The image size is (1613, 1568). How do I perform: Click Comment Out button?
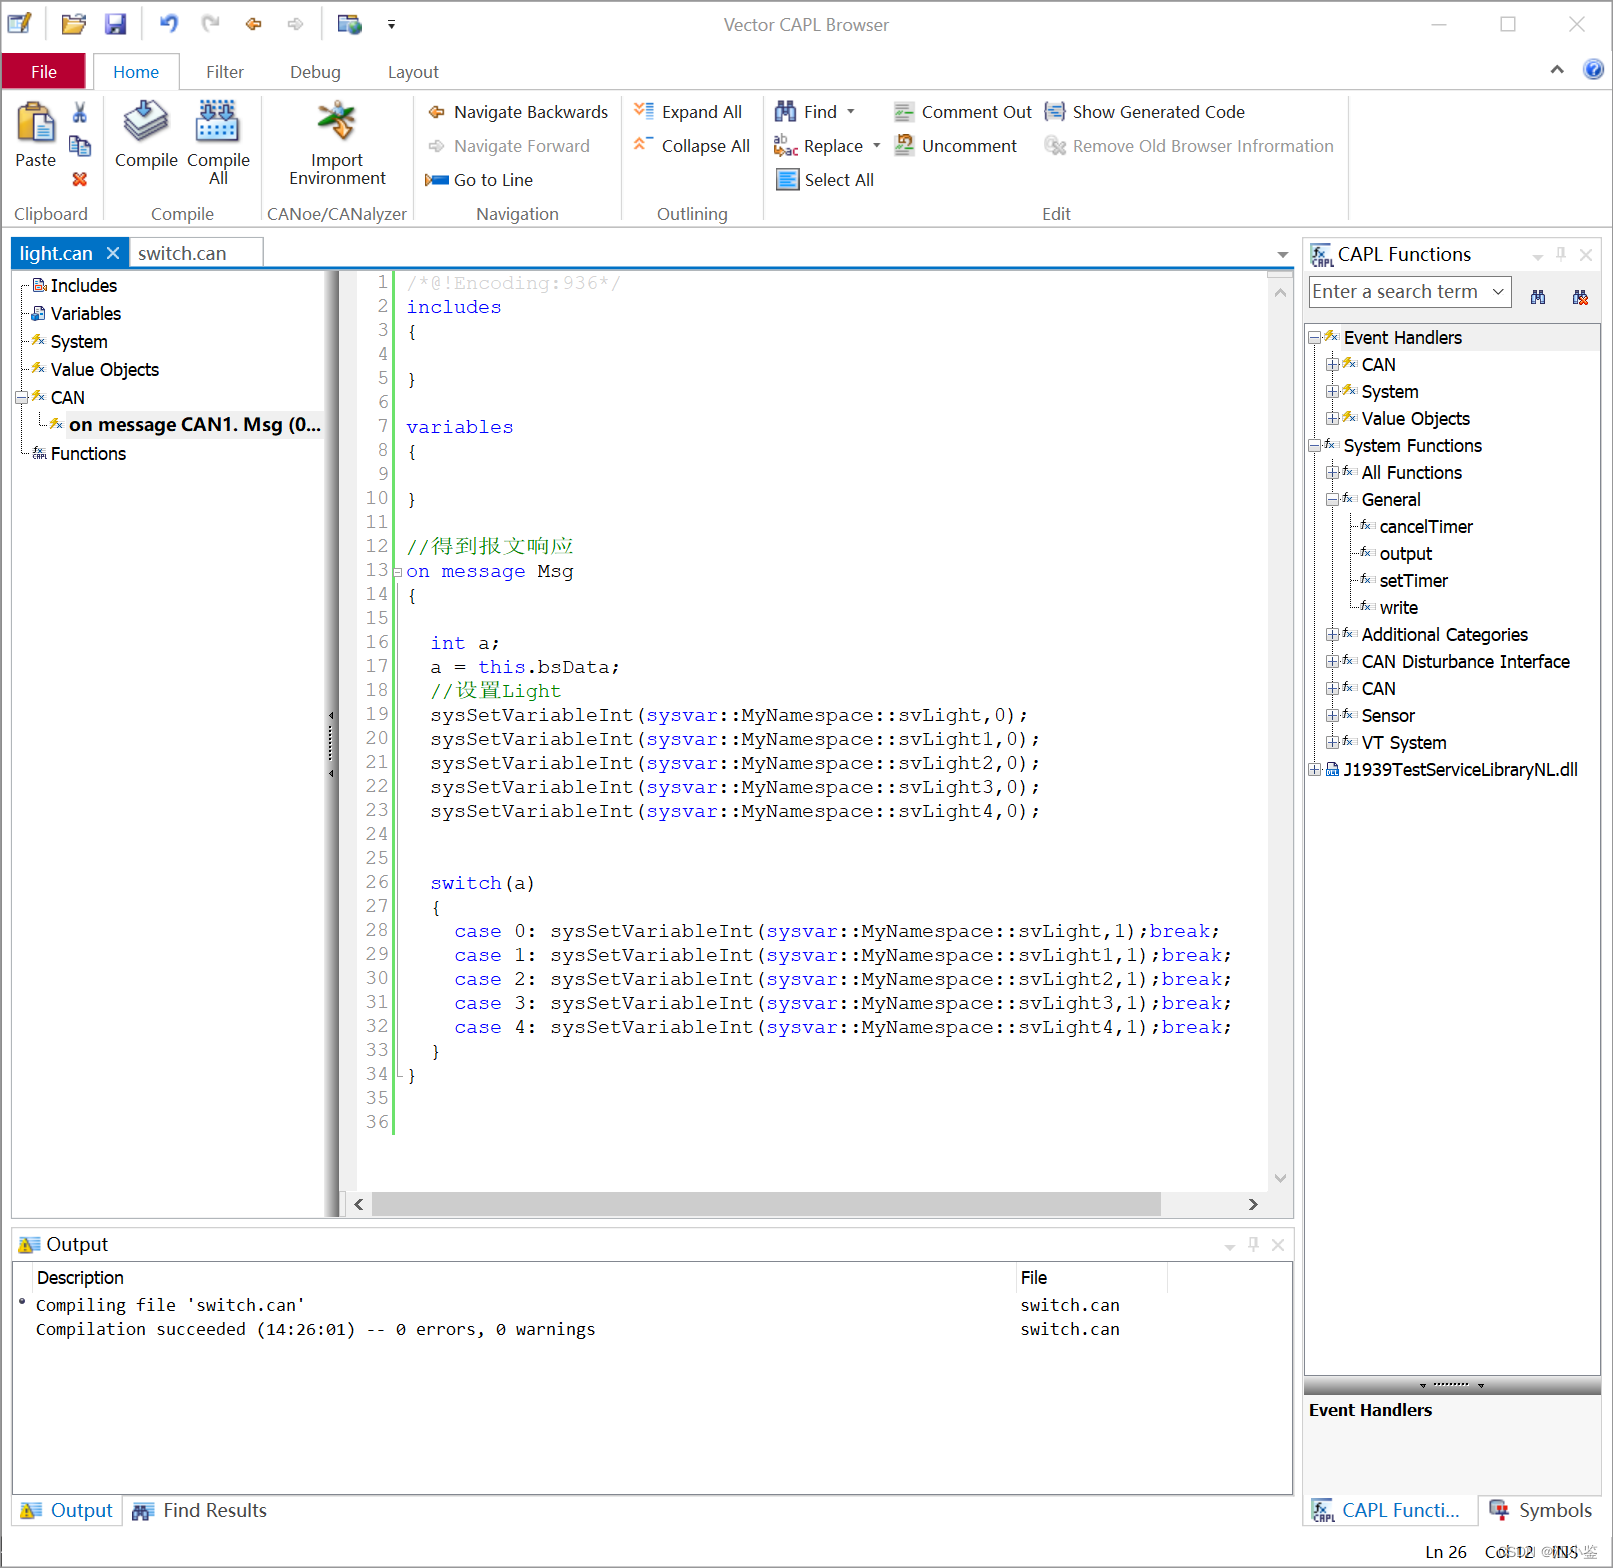click(963, 112)
